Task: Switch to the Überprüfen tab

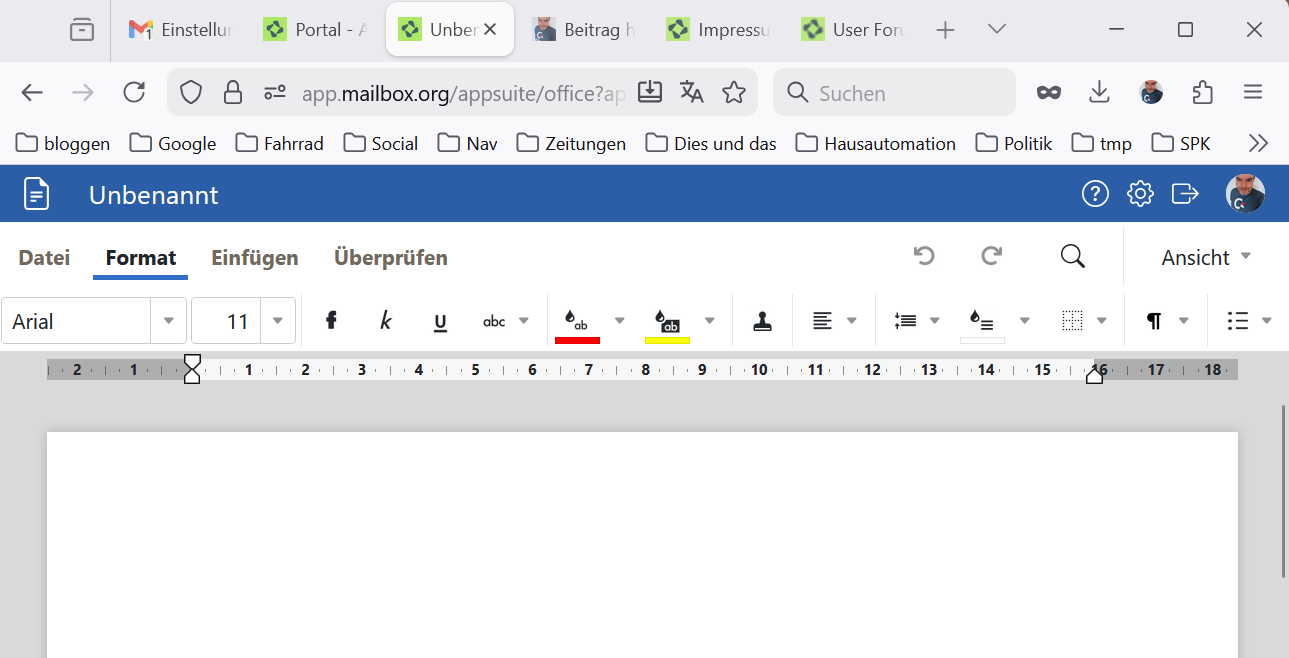Action: click(390, 257)
